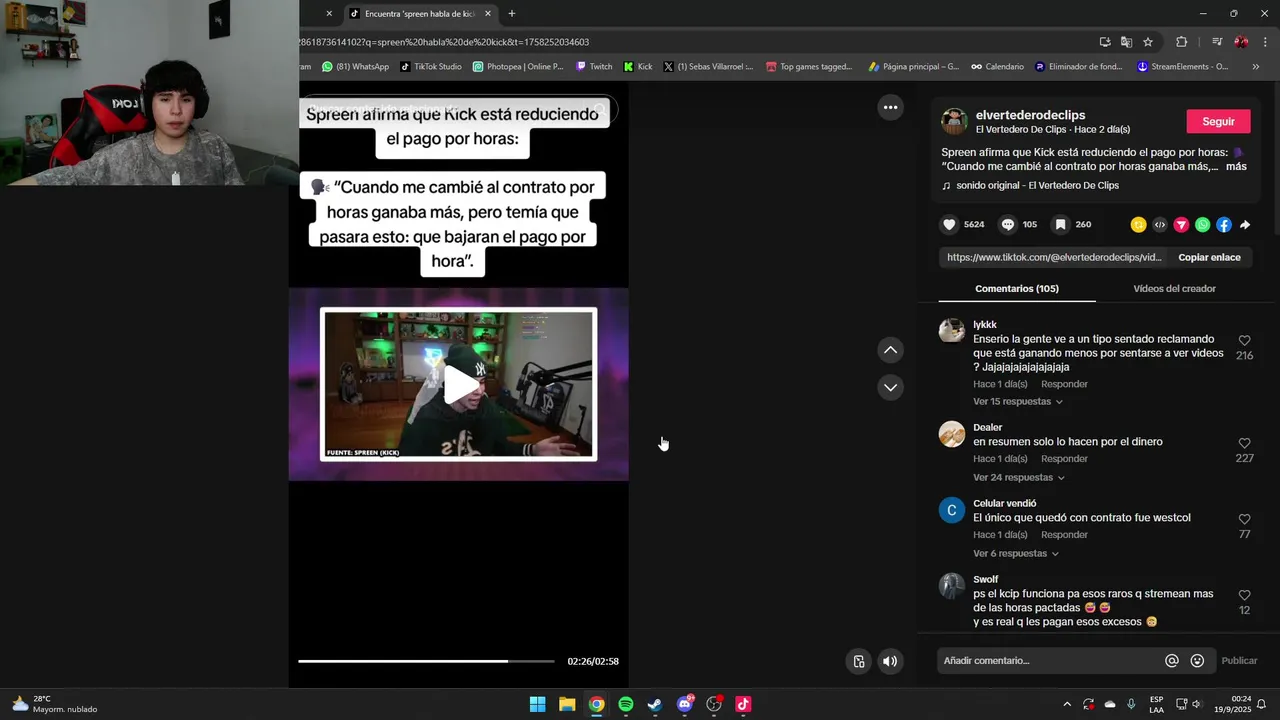Open Discord from the taskbar
Viewport: 1280px width, 720px height.
[x=685, y=704]
